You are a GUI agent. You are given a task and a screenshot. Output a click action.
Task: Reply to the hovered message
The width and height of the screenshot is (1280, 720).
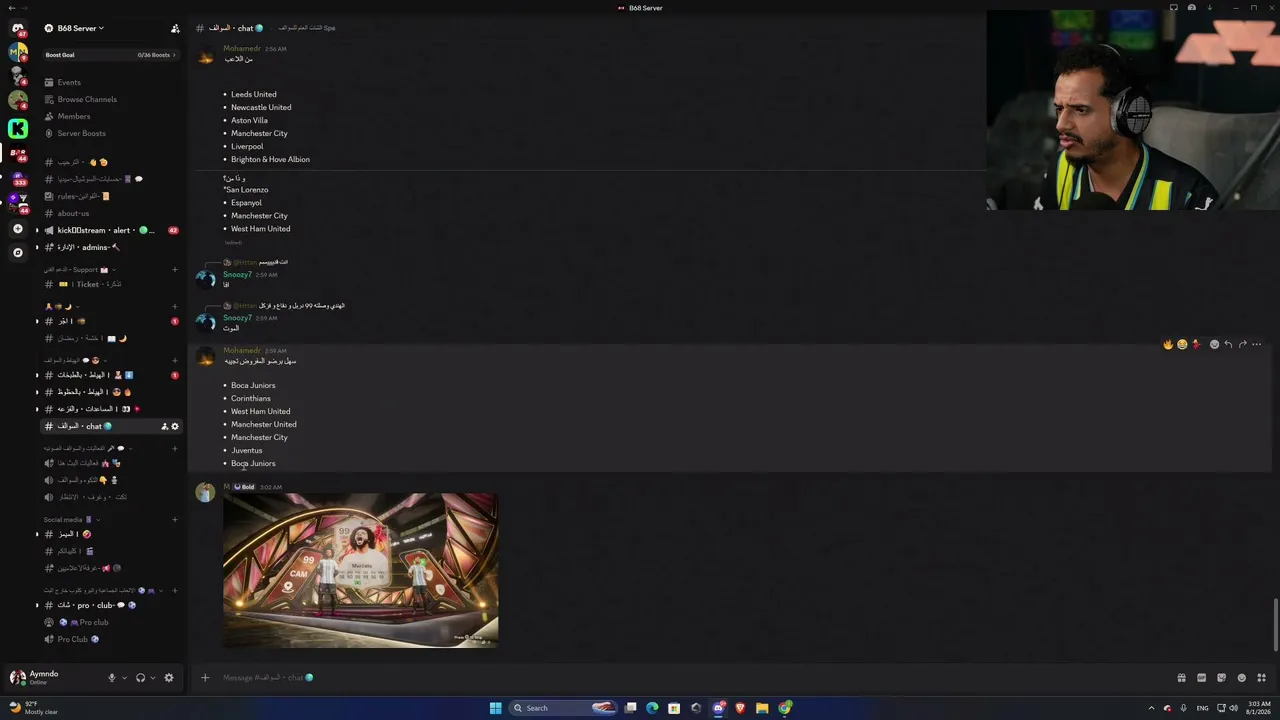pos(1228,344)
